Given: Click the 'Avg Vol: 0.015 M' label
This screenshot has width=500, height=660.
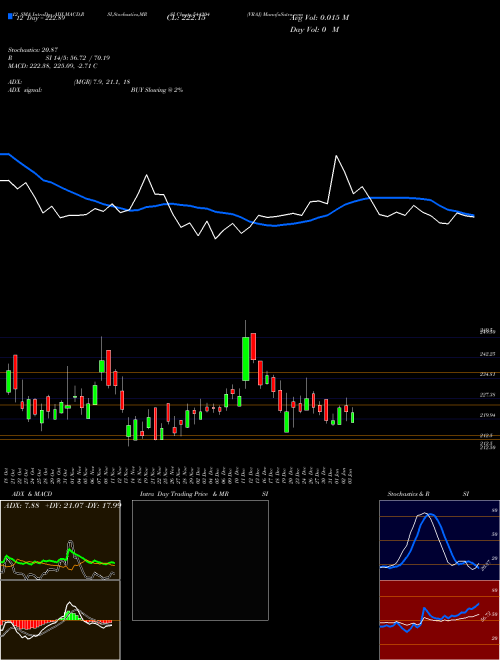Looking at the screenshot, I should (x=319, y=18).
